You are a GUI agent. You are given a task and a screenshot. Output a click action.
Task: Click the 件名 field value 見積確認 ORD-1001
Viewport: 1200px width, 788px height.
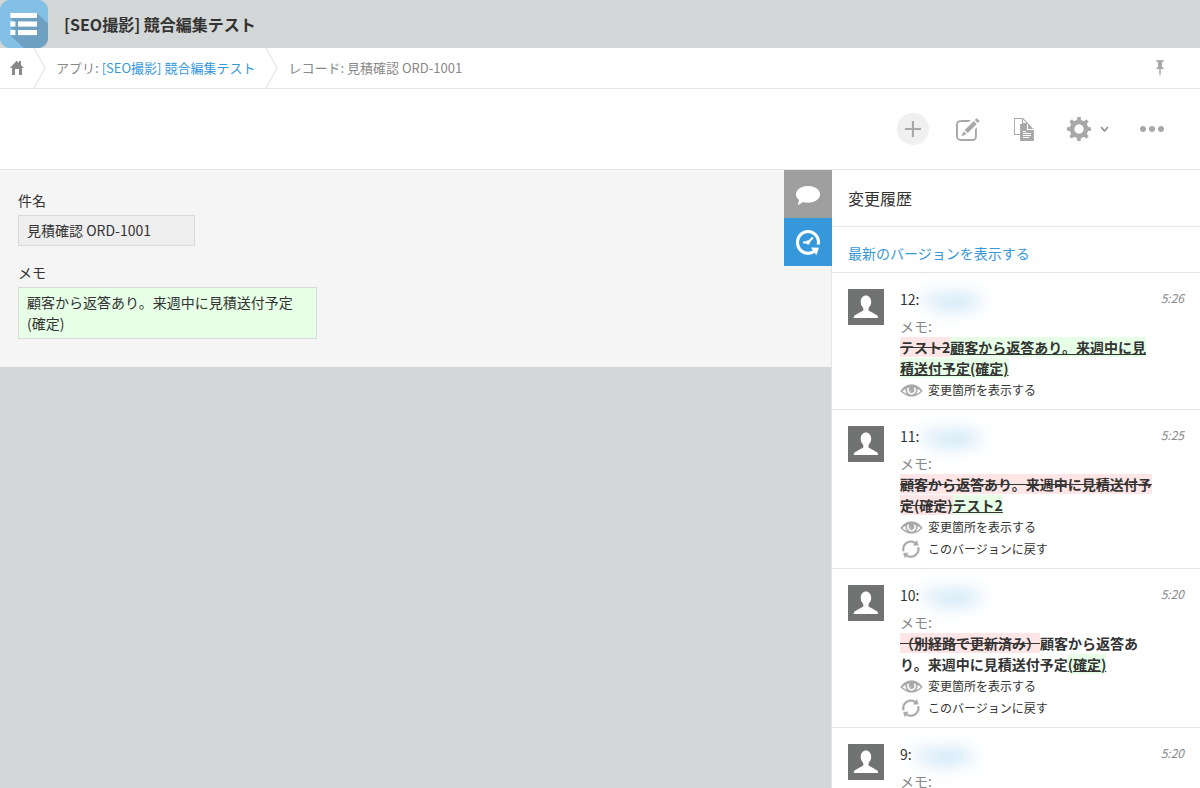[x=106, y=231]
